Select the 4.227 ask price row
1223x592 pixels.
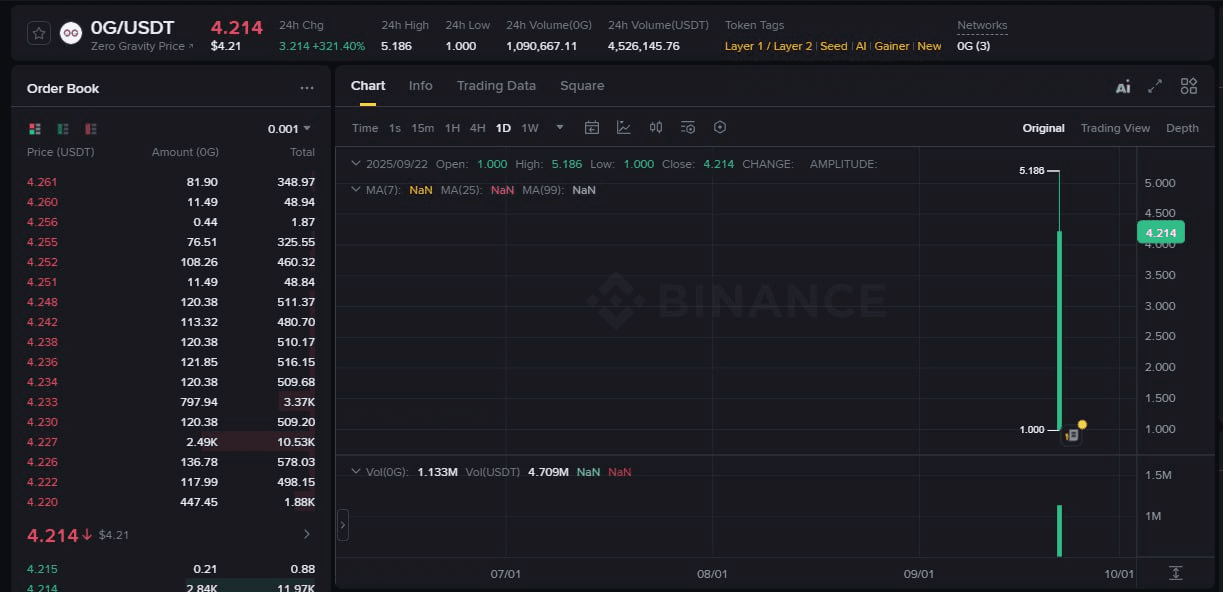[x=171, y=442]
